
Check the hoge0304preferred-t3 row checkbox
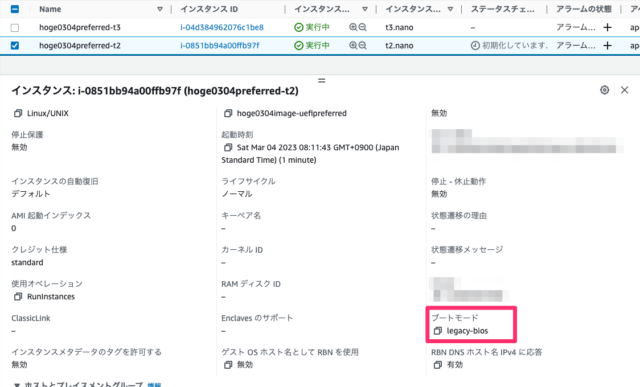(x=15, y=27)
